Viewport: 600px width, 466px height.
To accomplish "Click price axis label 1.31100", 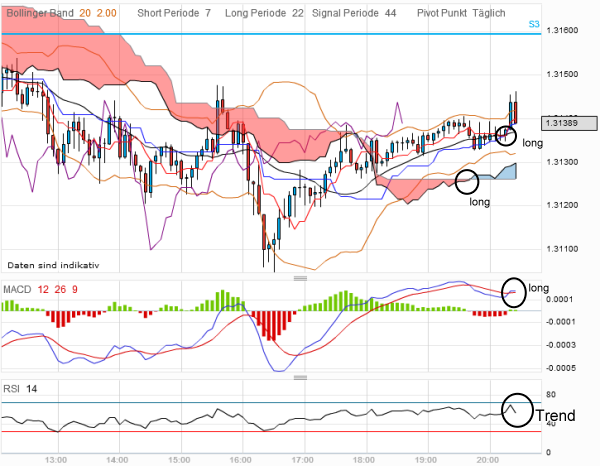I will [x=562, y=249].
